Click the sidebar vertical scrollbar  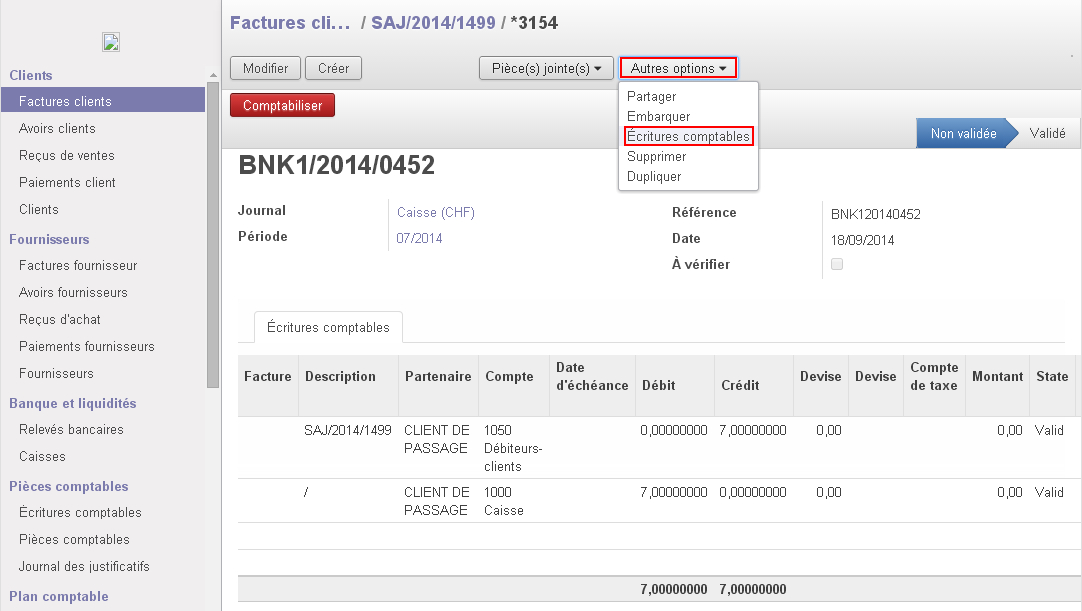[213, 230]
